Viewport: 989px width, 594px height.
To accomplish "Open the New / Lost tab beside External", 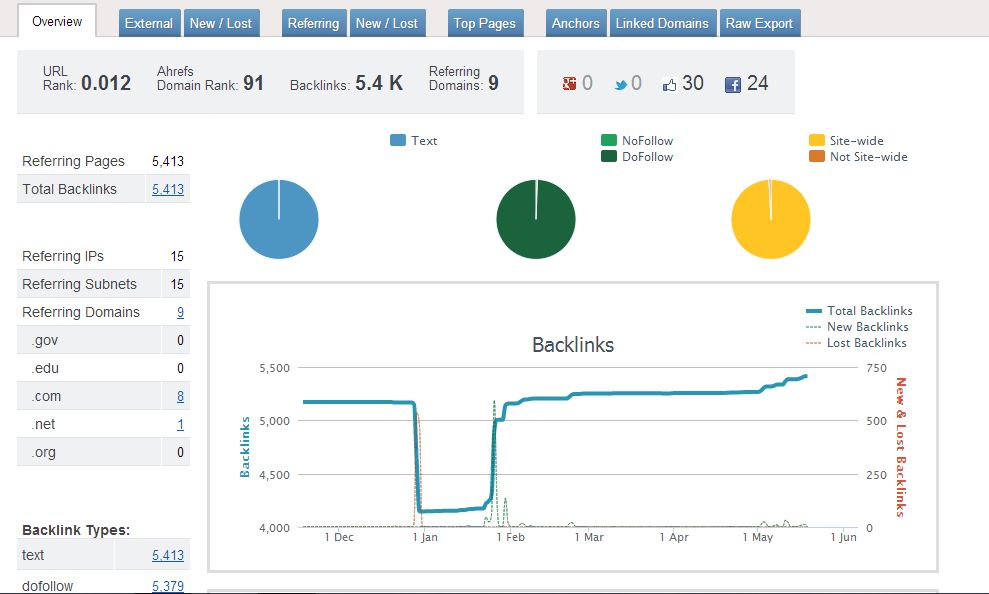I will (221, 23).
